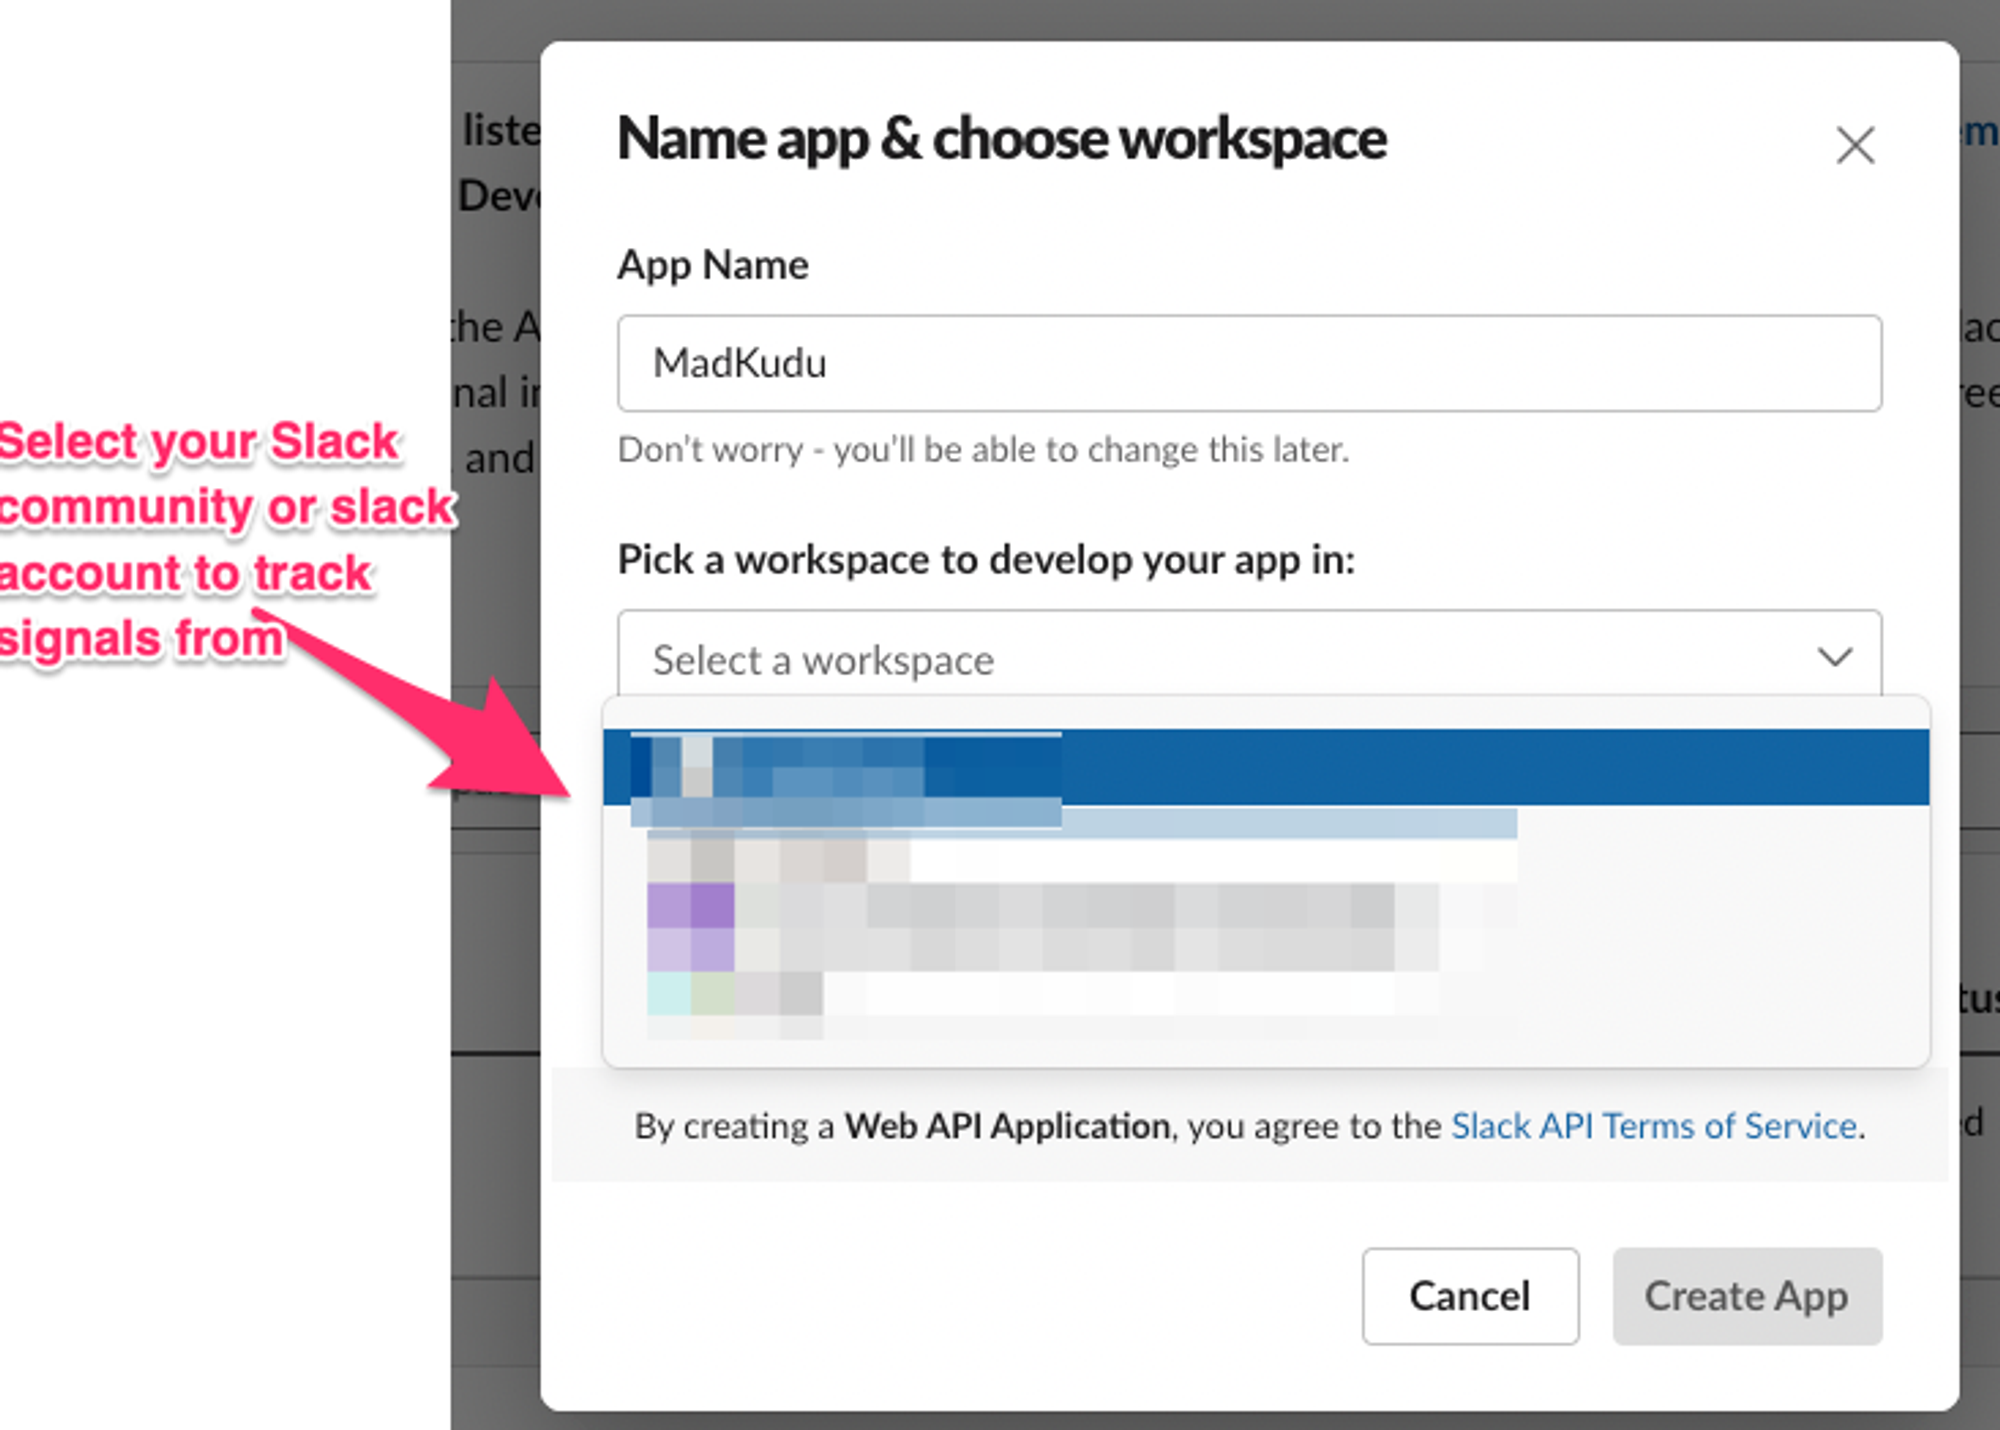Click the 'Don't worry - you'll be able to change this later.' hint

pos(983,450)
